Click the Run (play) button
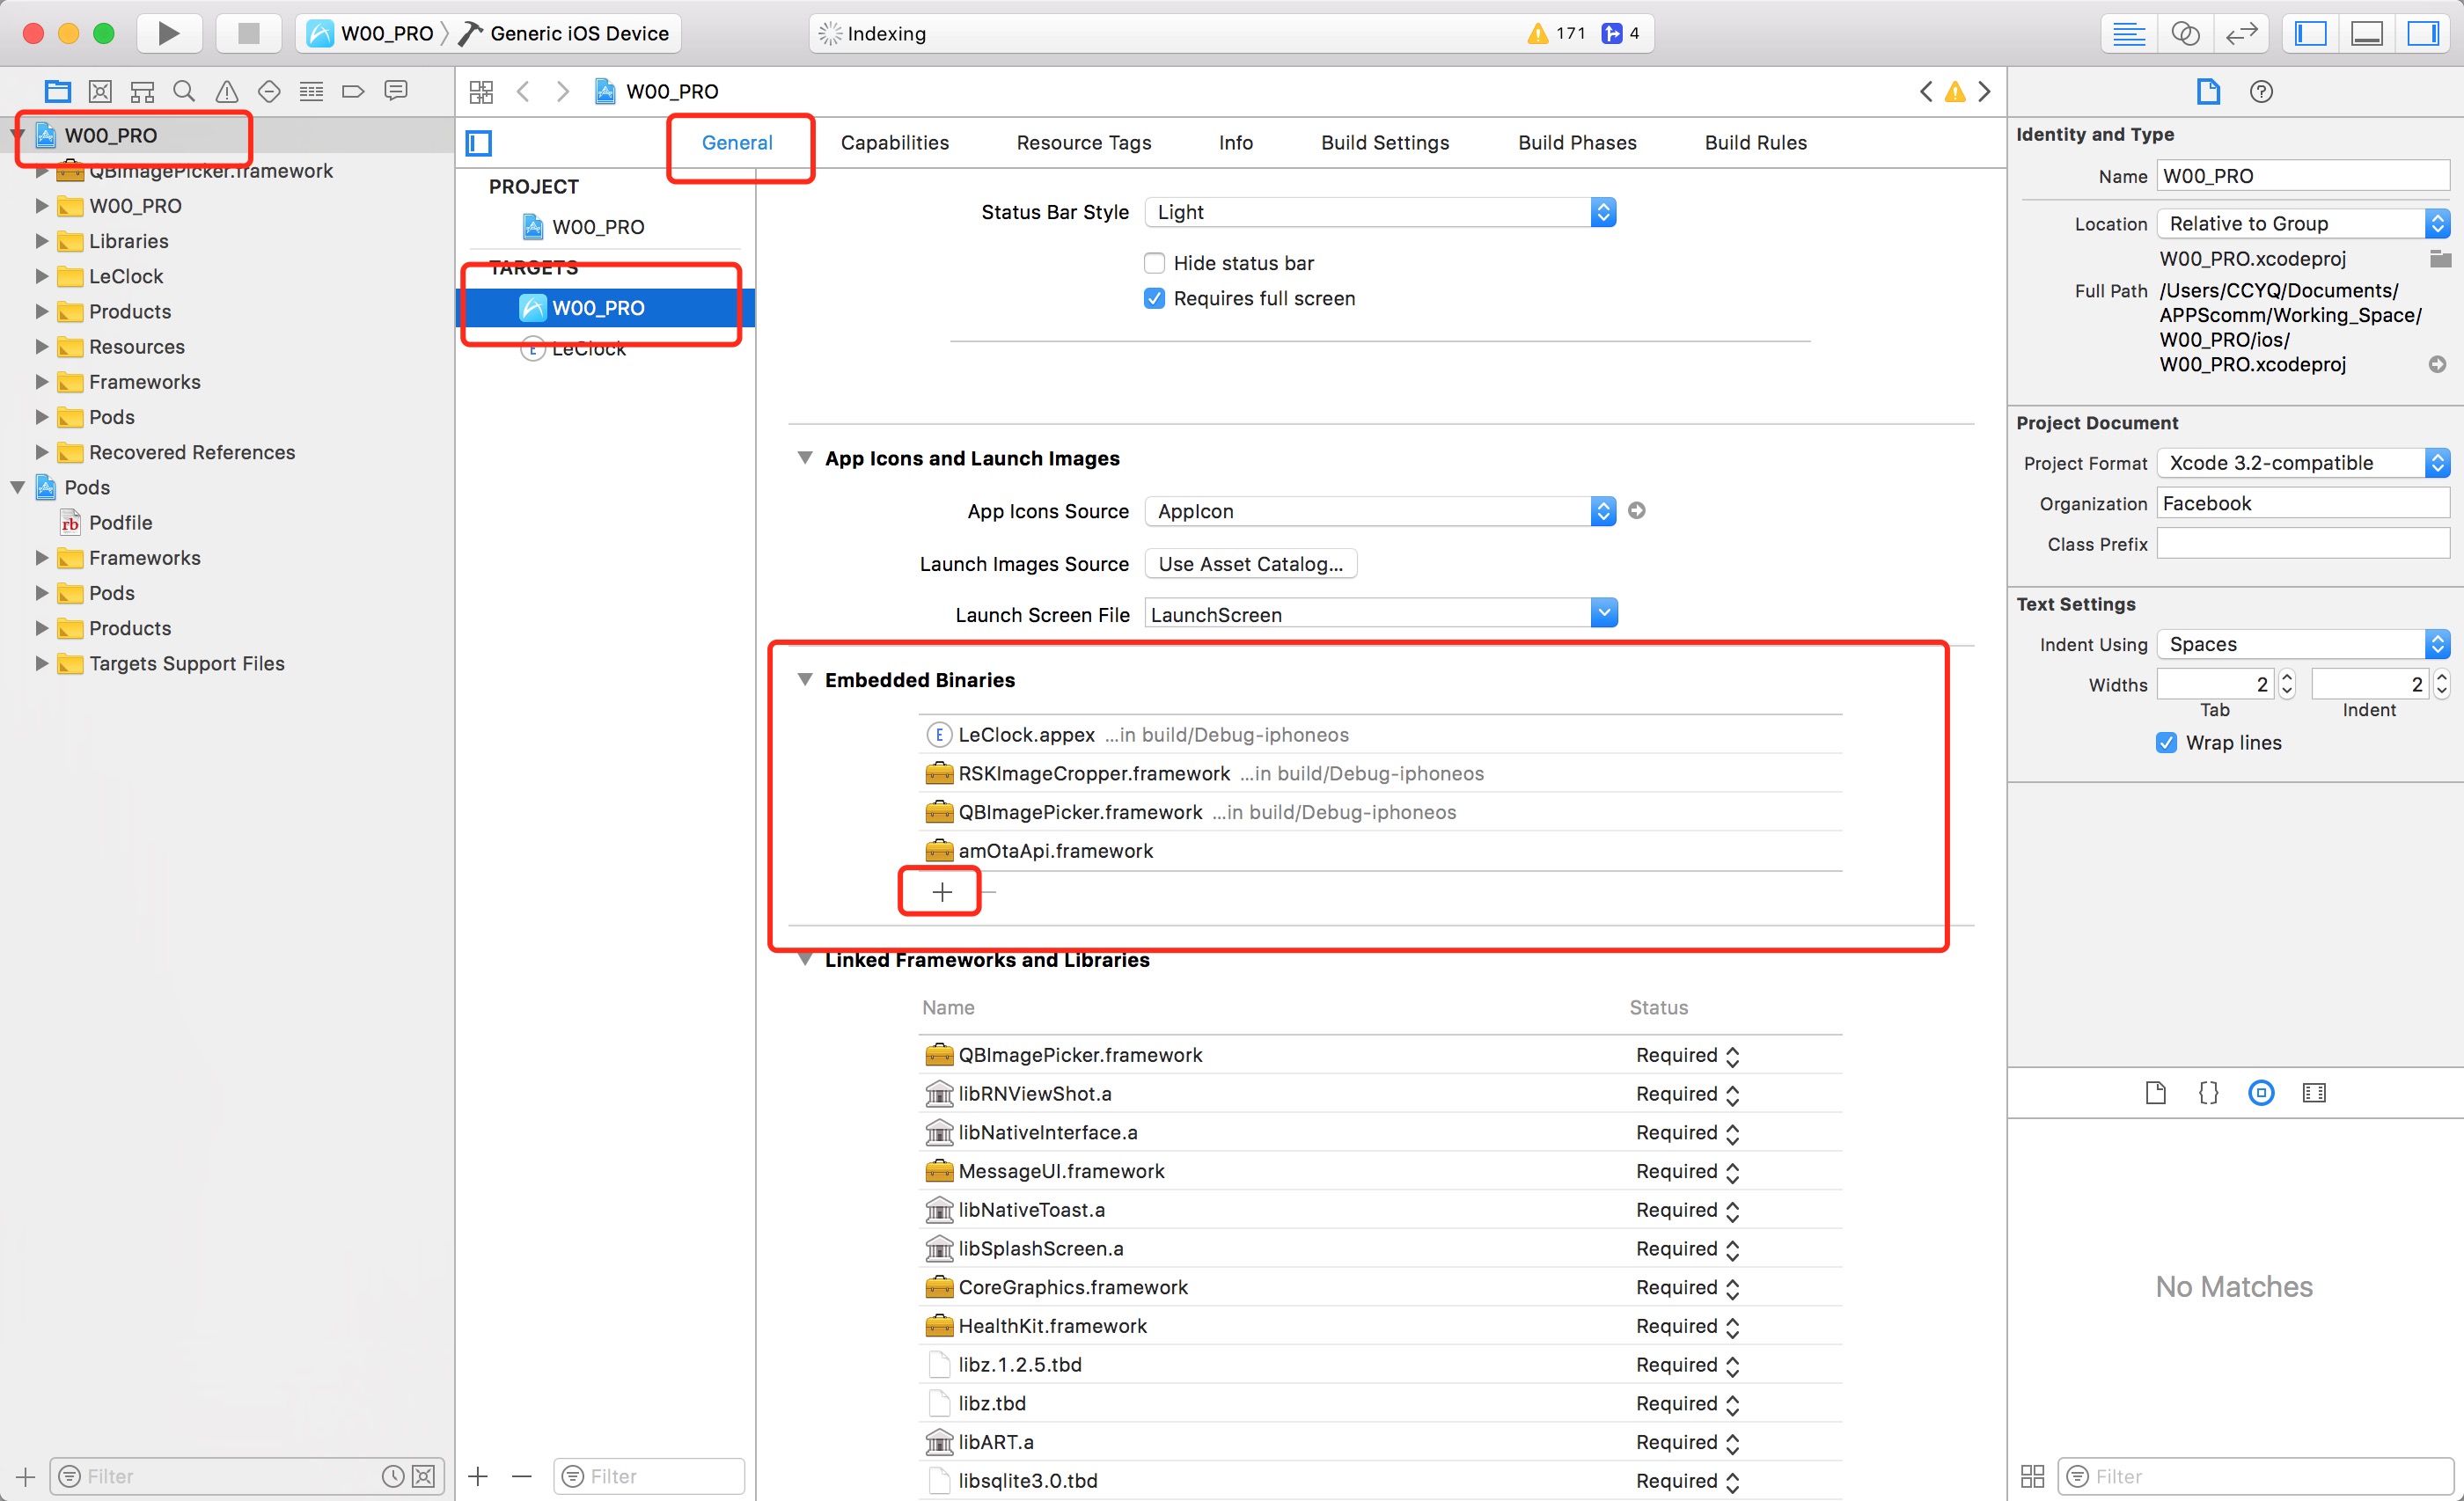This screenshot has height=1501, width=2464. click(x=169, y=33)
